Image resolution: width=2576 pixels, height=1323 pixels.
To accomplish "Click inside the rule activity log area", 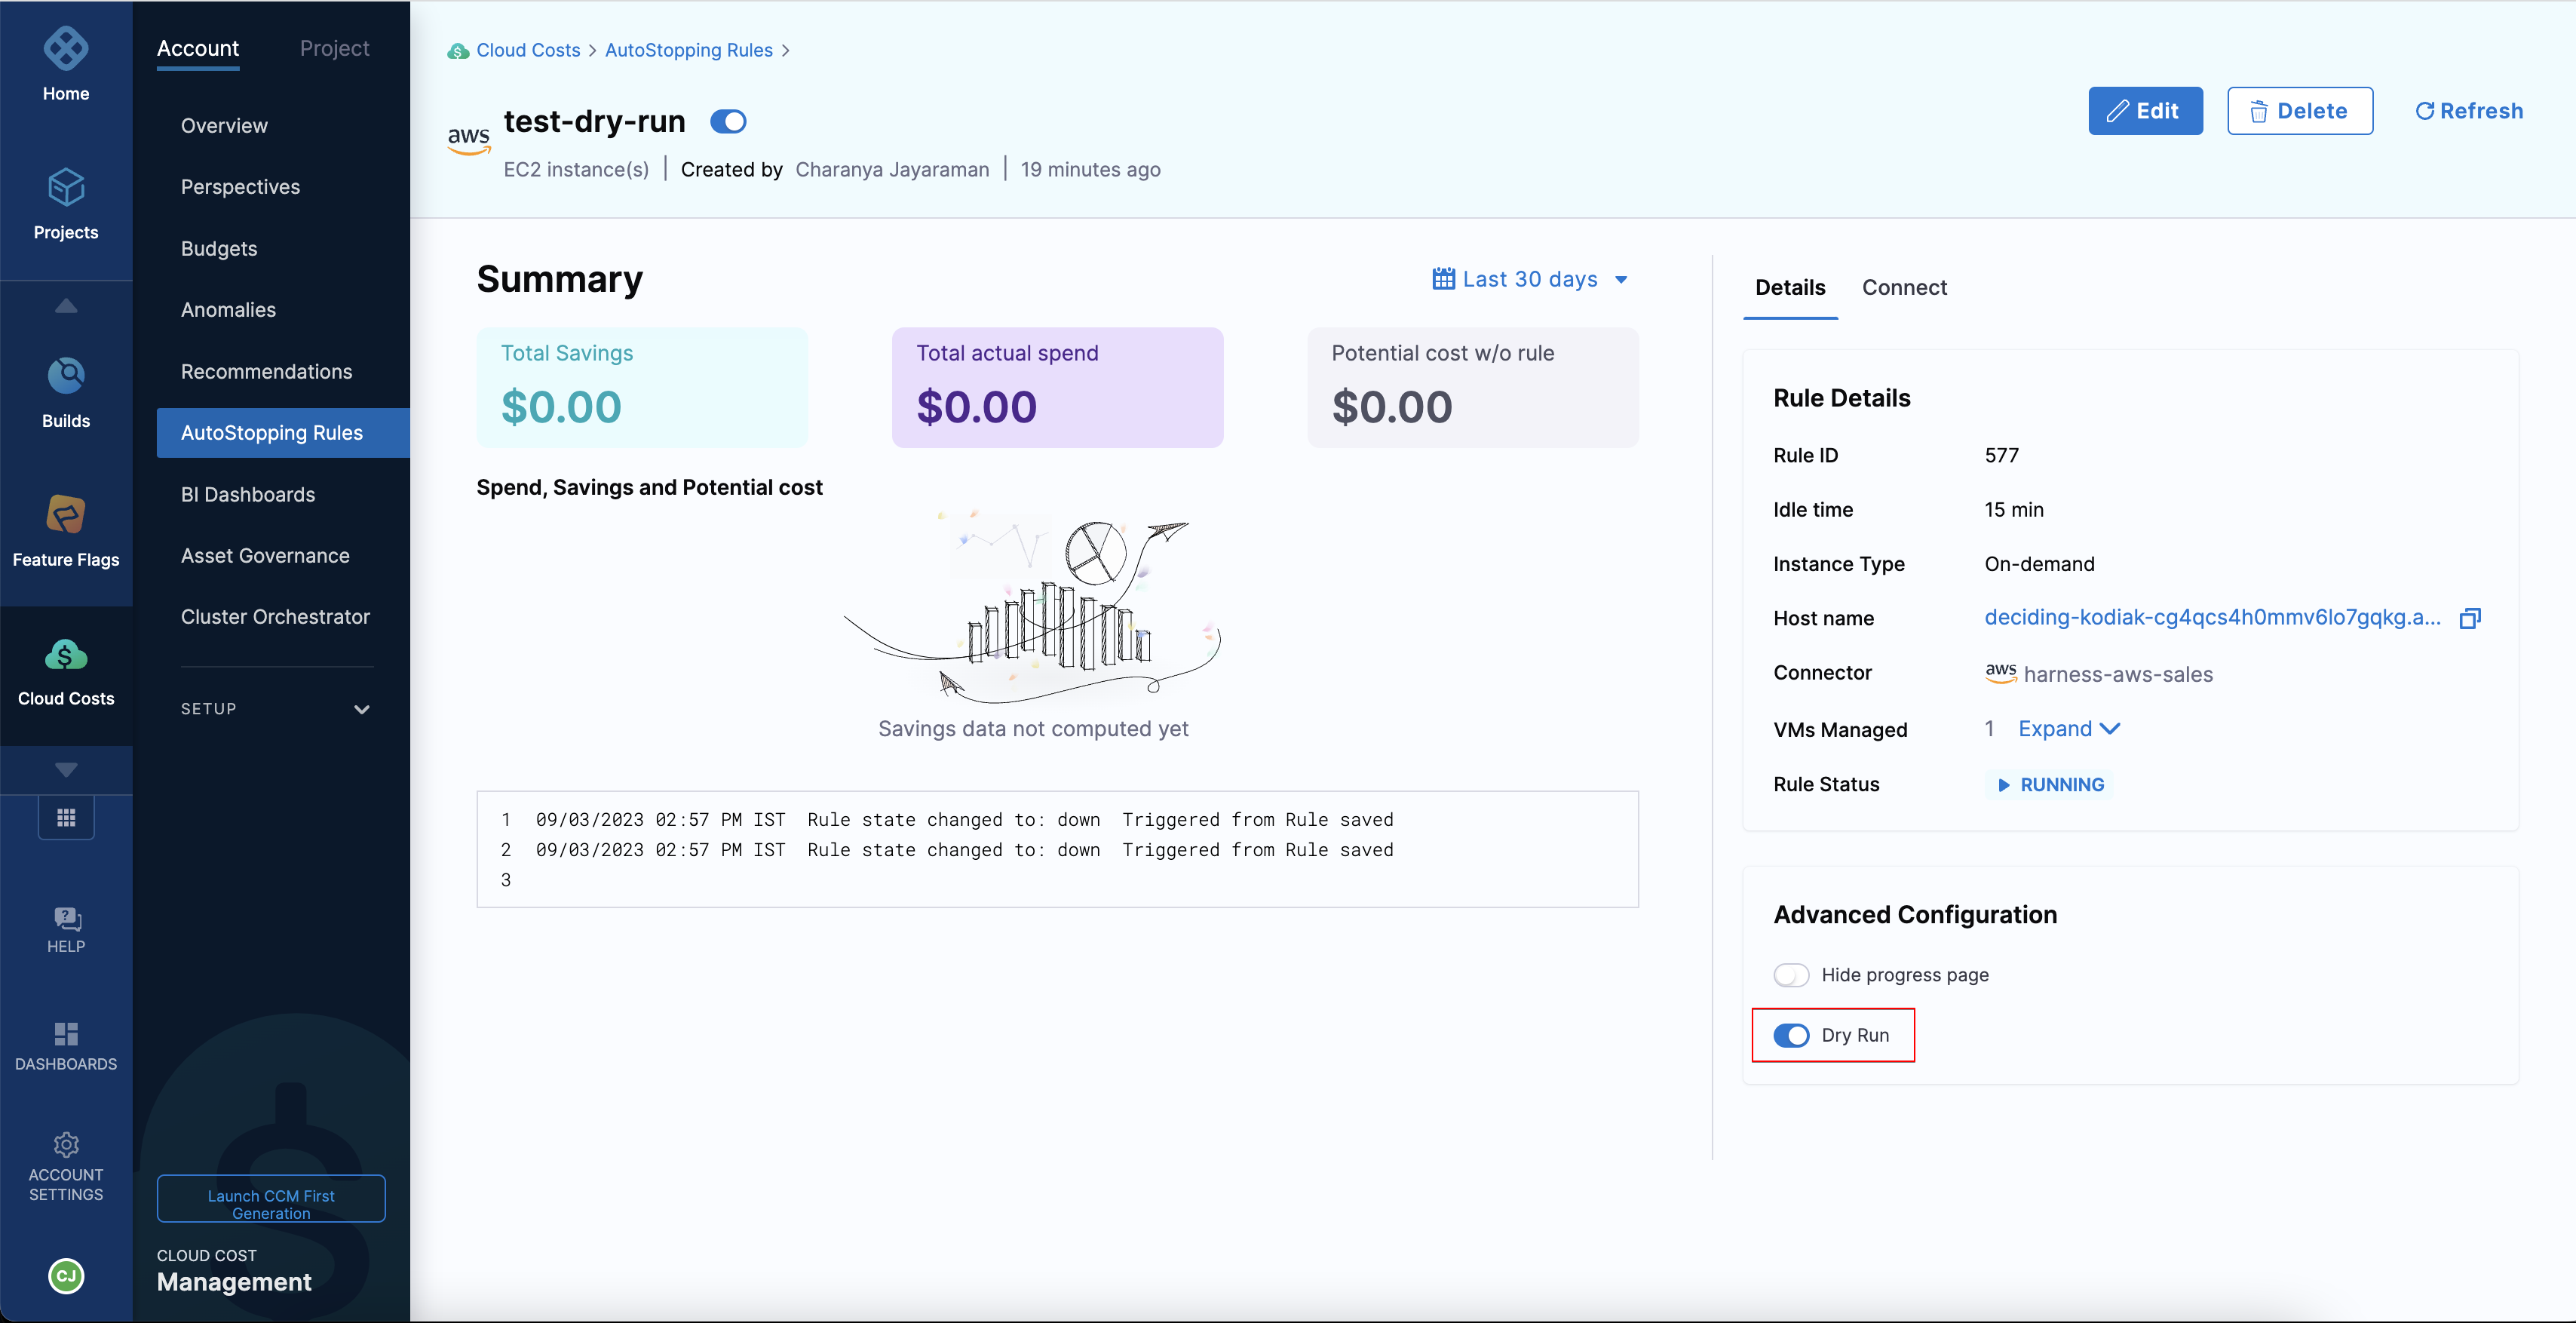I will pos(1056,850).
